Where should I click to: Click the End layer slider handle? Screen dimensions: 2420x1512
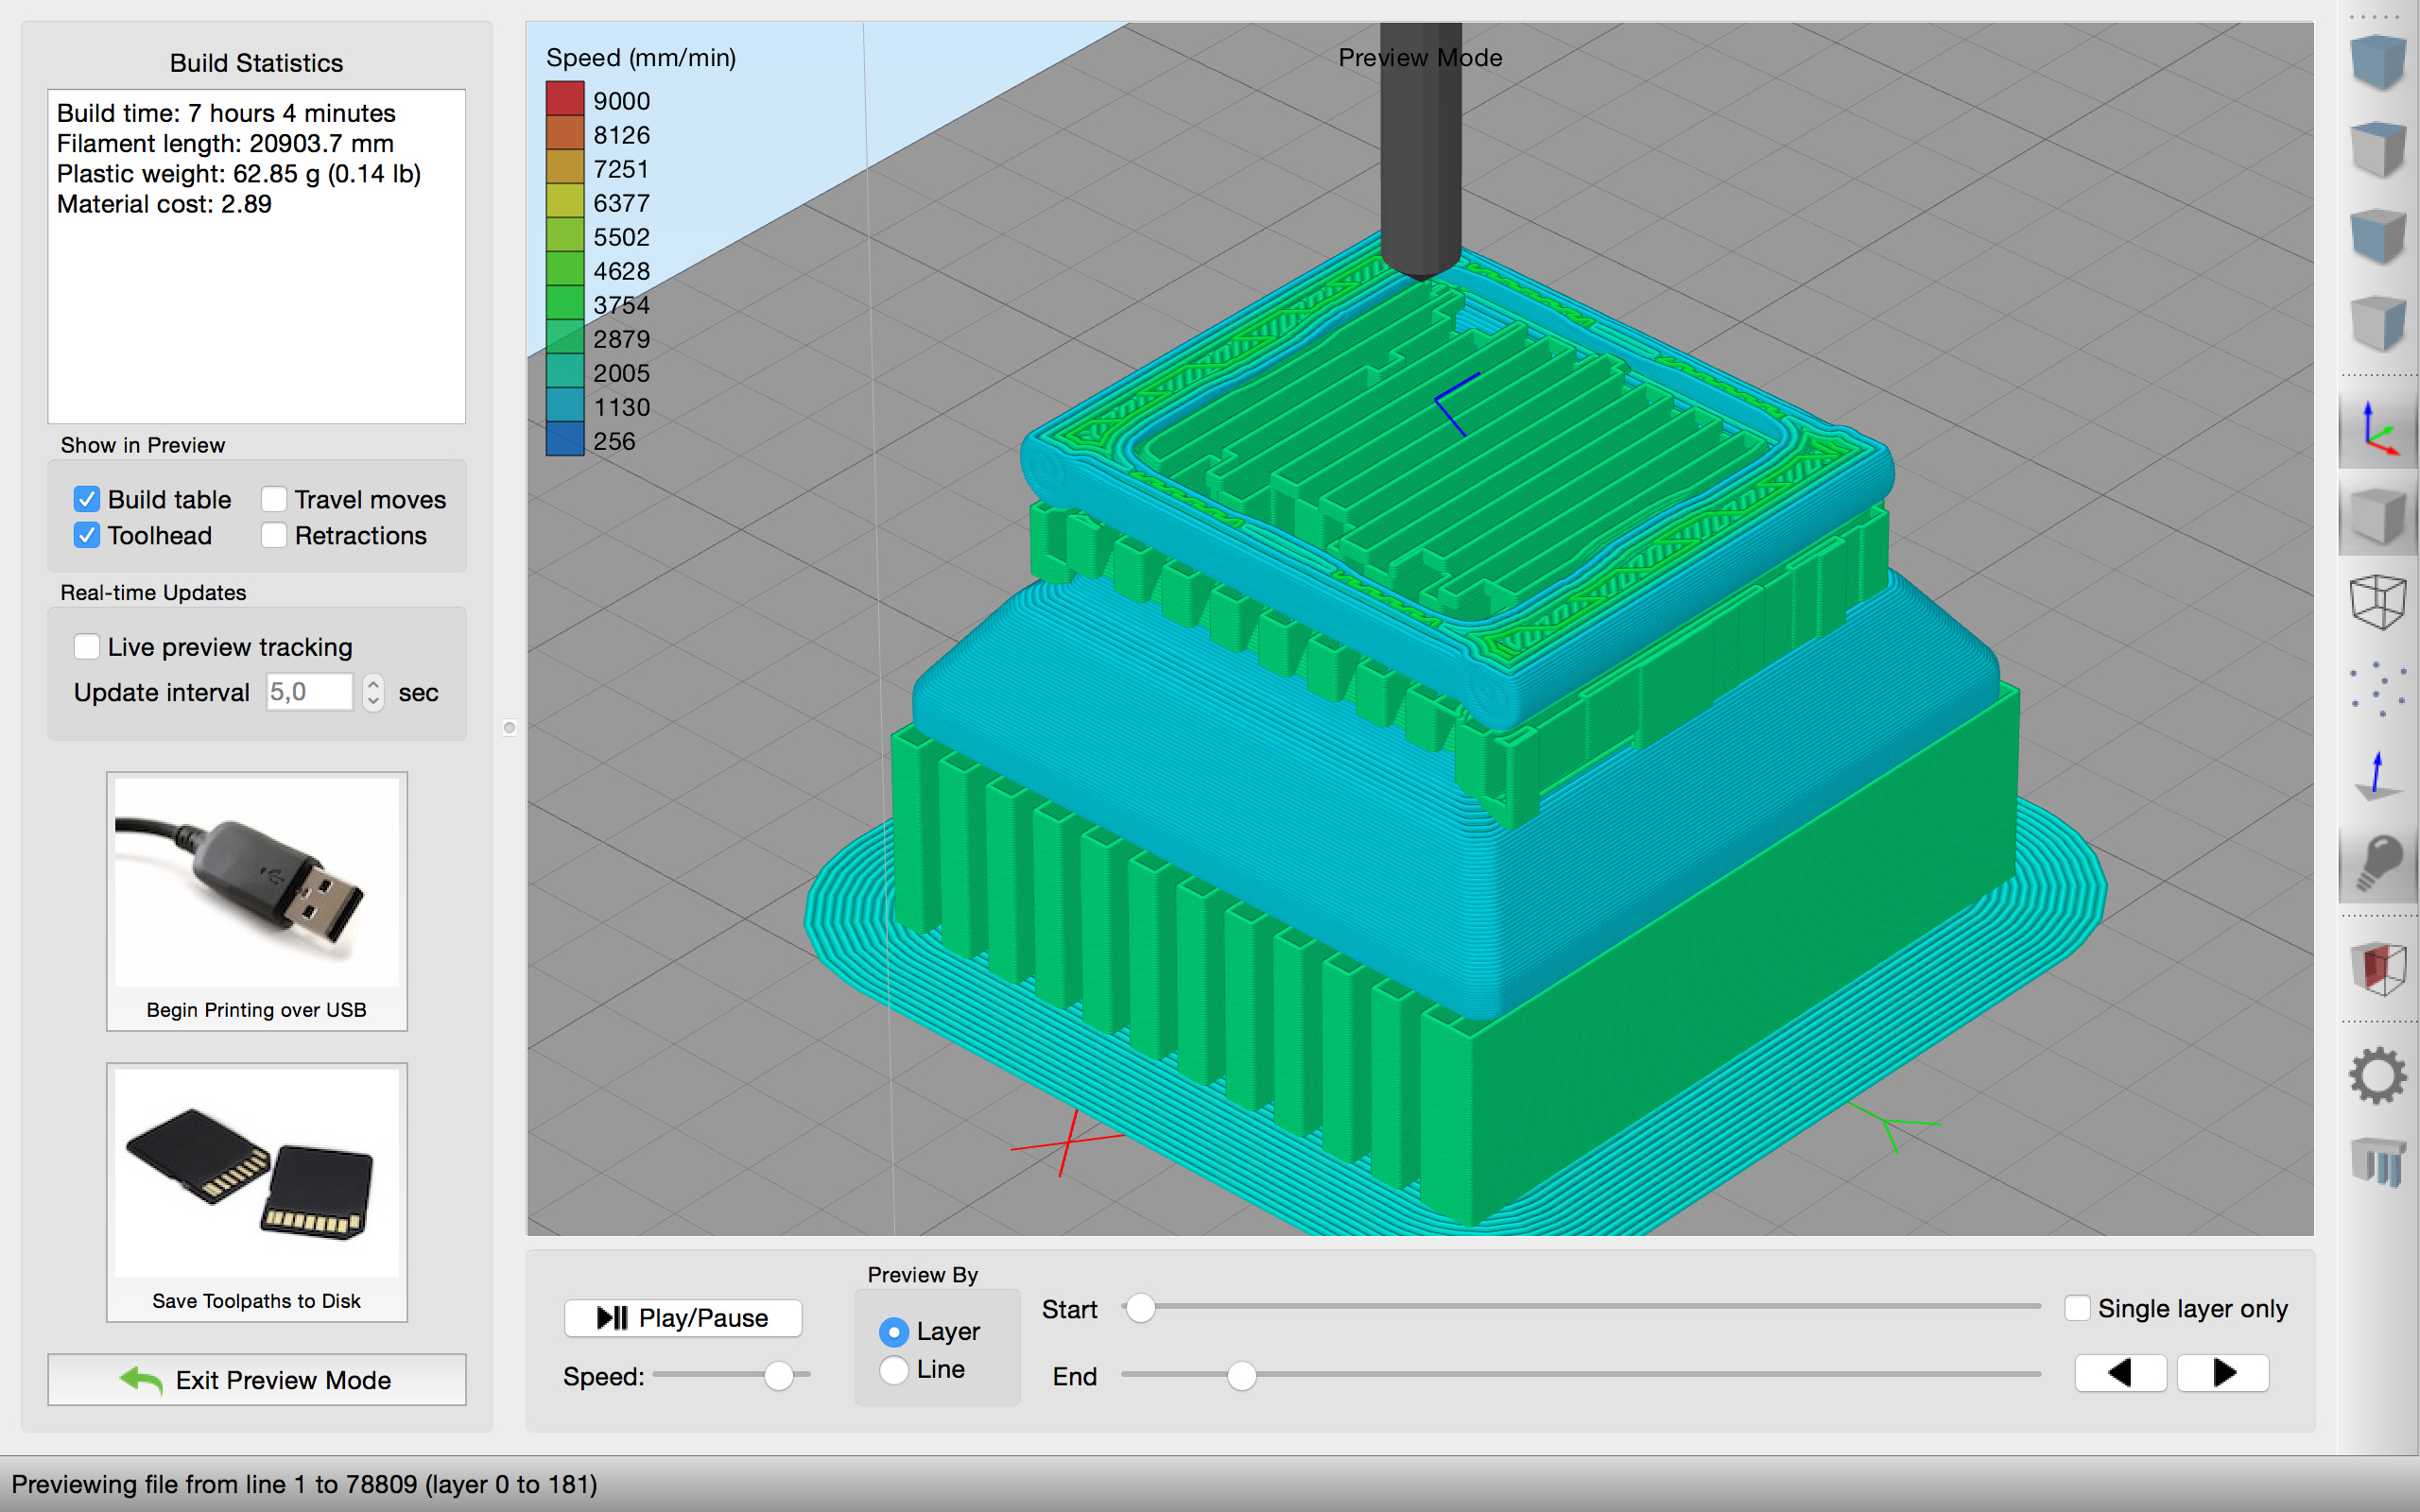[1241, 1376]
